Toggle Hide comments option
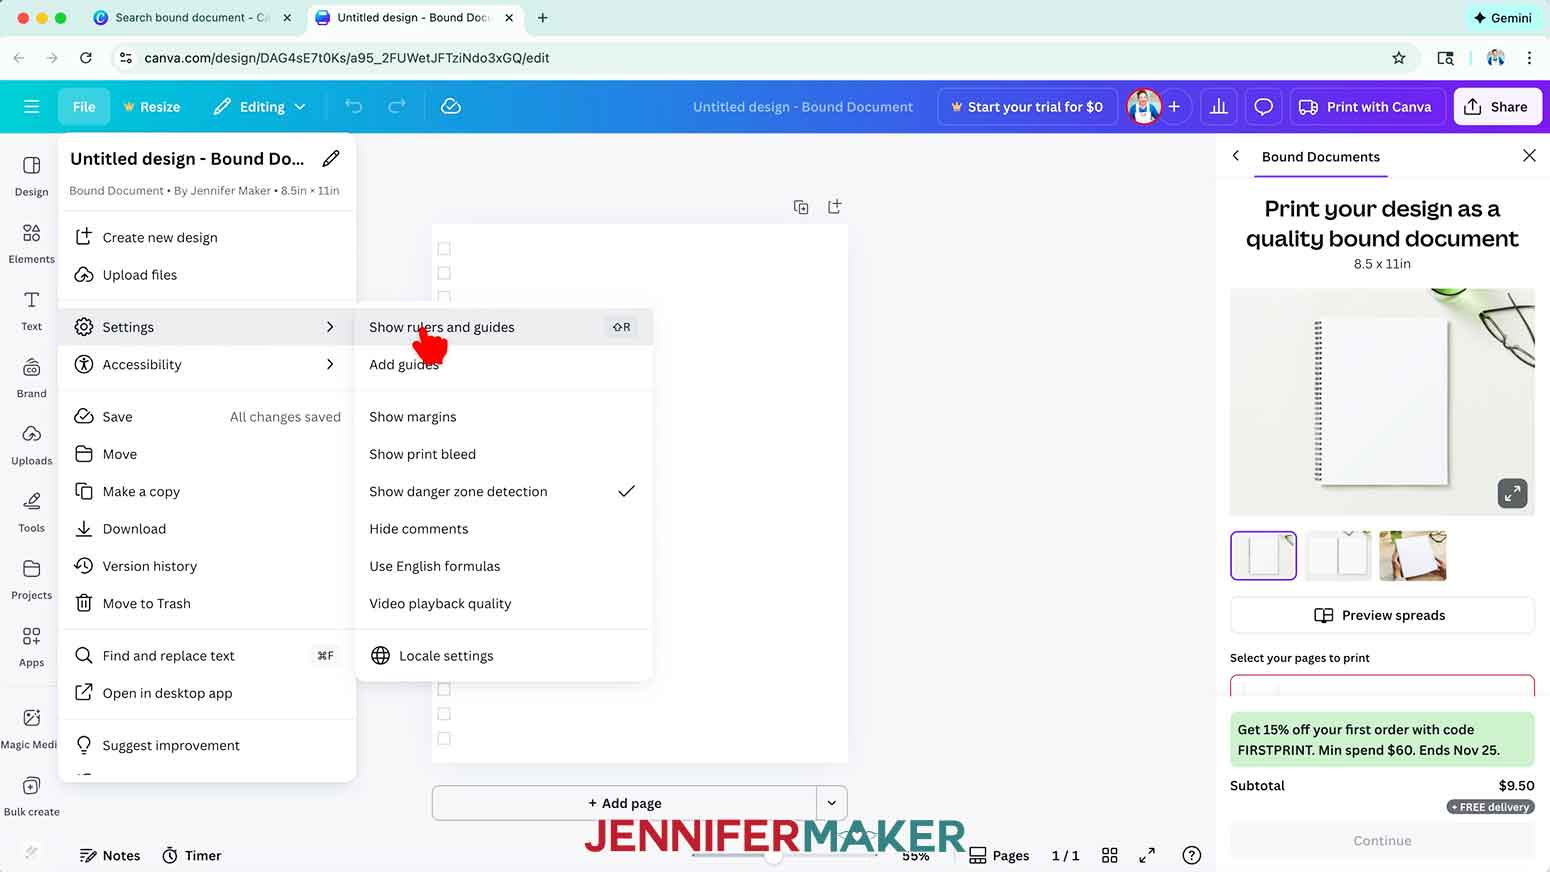 503,529
